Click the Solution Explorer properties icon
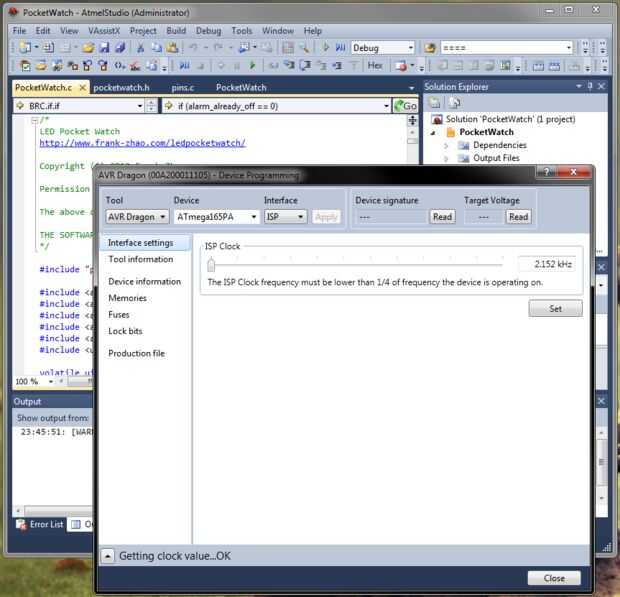The width and height of the screenshot is (620, 597). click(x=435, y=103)
